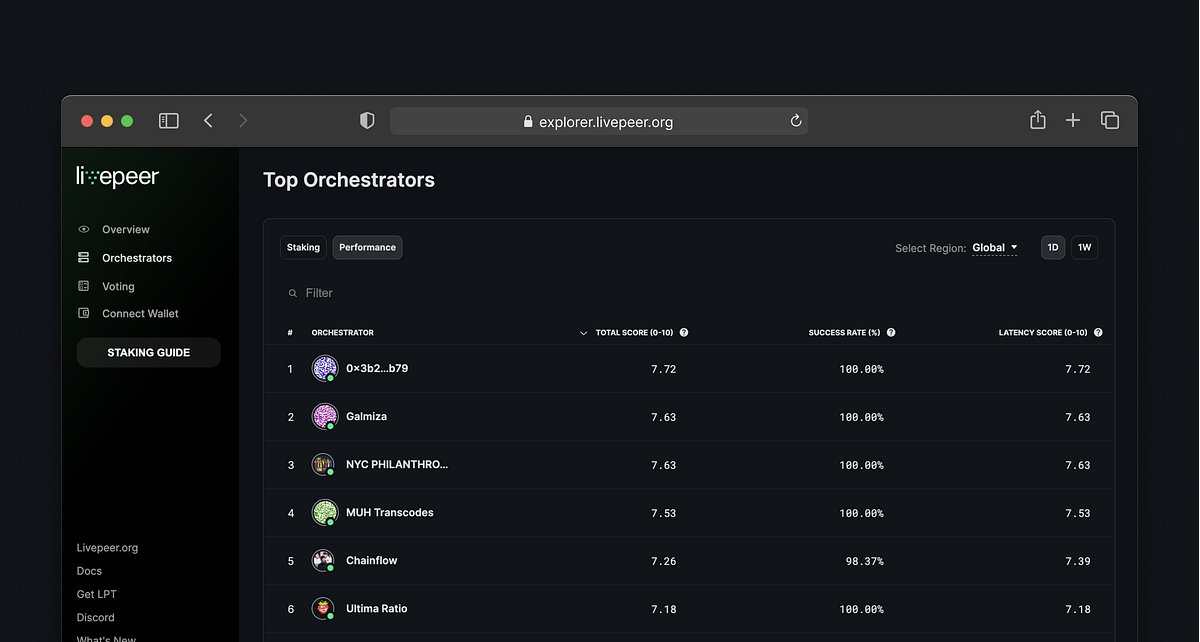Click inside the Filter input field
Screen dimensions: 1200x642
click(x=330, y=293)
